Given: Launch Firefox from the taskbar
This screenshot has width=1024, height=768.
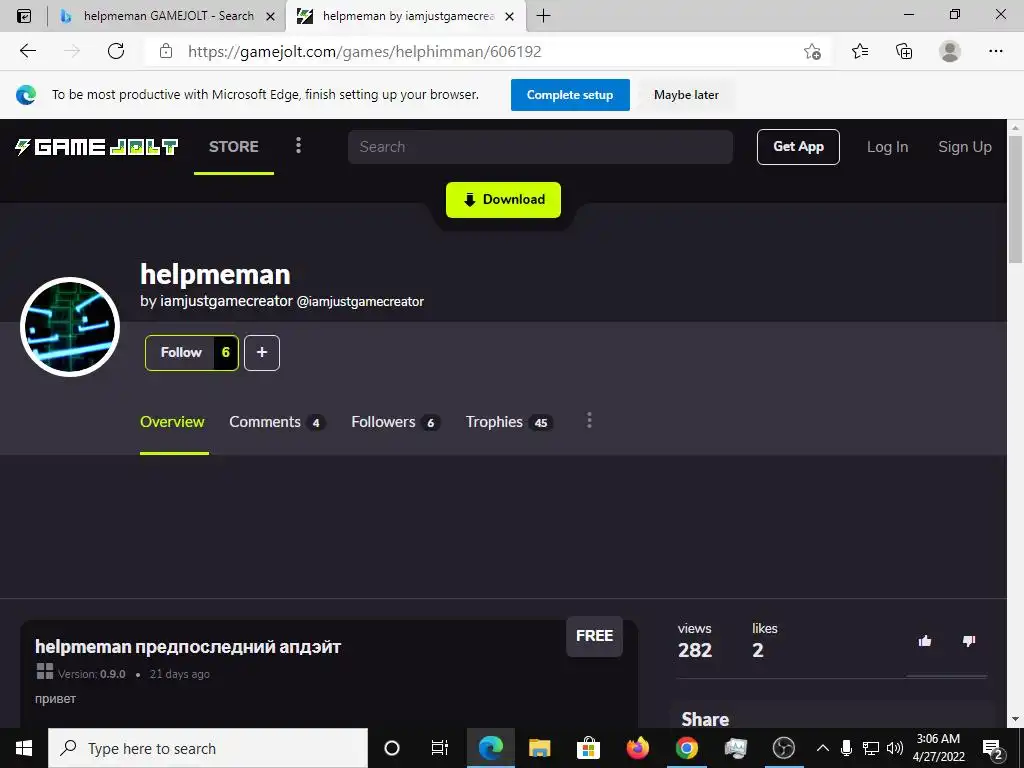Looking at the screenshot, I should tap(637, 748).
